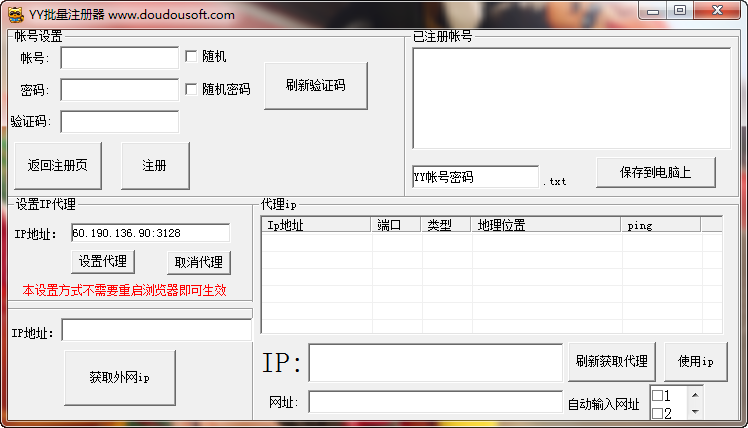Image resolution: width=748 pixels, height=428 pixels.
Task: Click the proxy IP地址 field with 60.190.136.90:3128
Action: coord(150,233)
